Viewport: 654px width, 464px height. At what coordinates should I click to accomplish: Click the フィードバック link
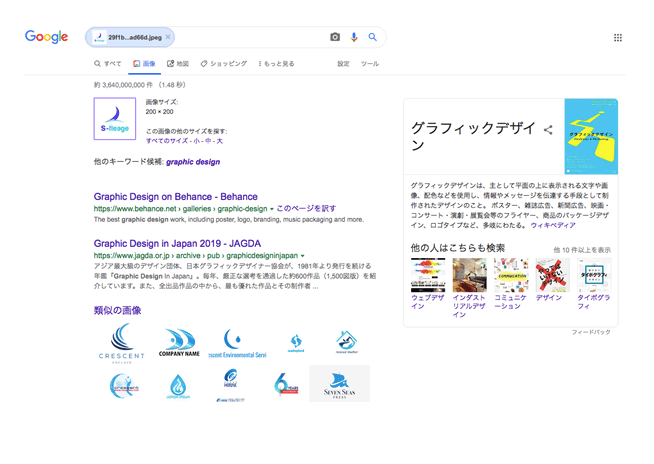[x=591, y=332]
